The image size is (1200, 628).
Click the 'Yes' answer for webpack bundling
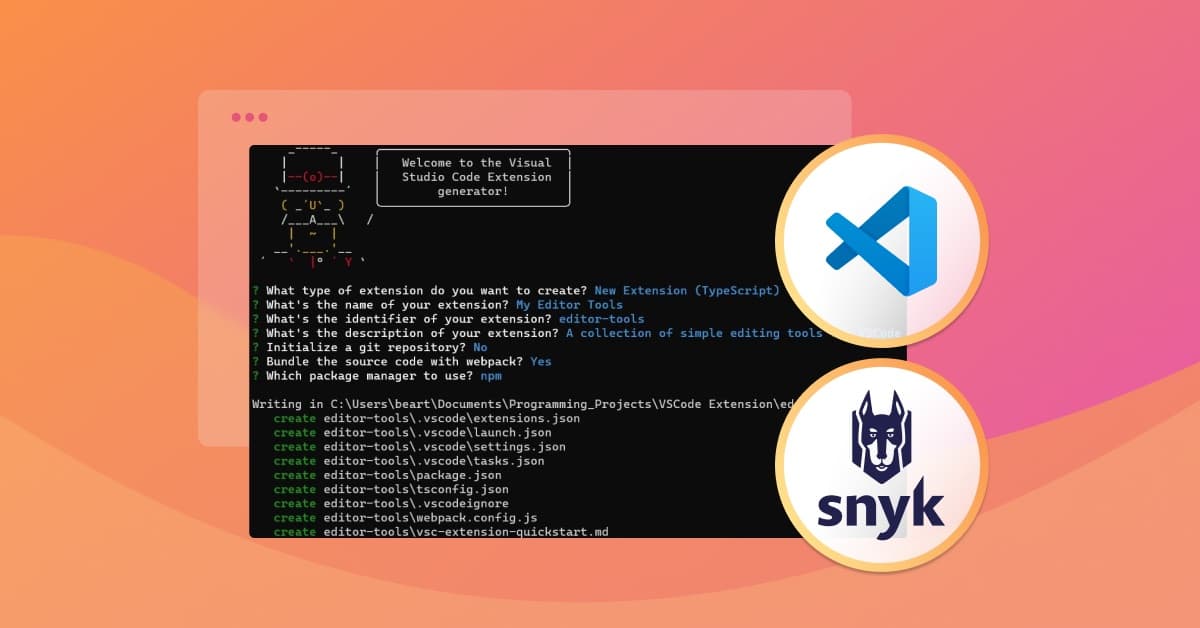(540, 362)
